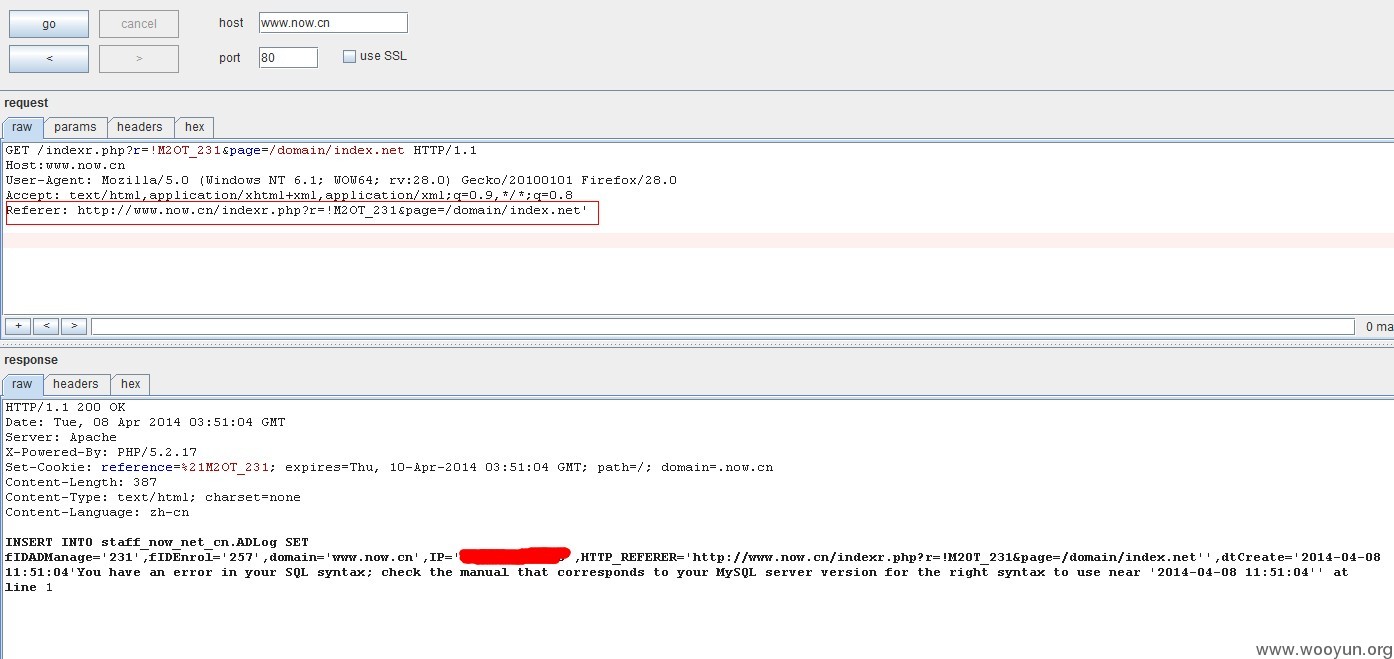Switch to the request hex tab

click(x=194, y=127)
